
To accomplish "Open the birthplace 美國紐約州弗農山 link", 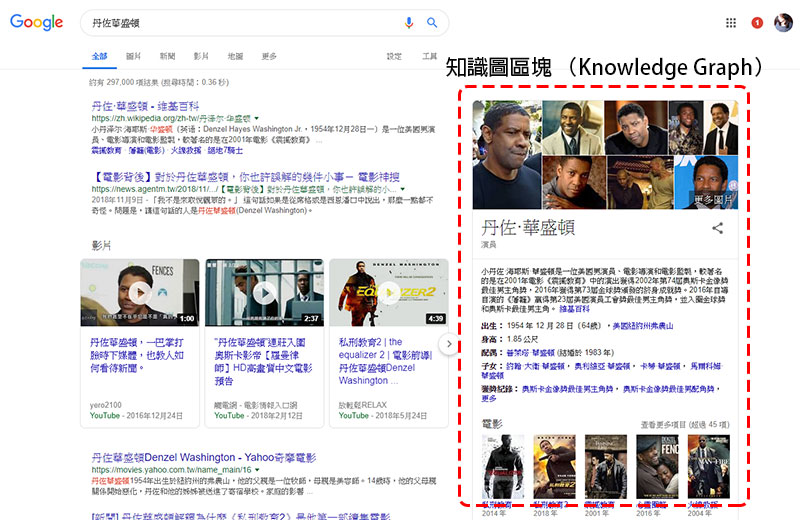I will (643, 326).
